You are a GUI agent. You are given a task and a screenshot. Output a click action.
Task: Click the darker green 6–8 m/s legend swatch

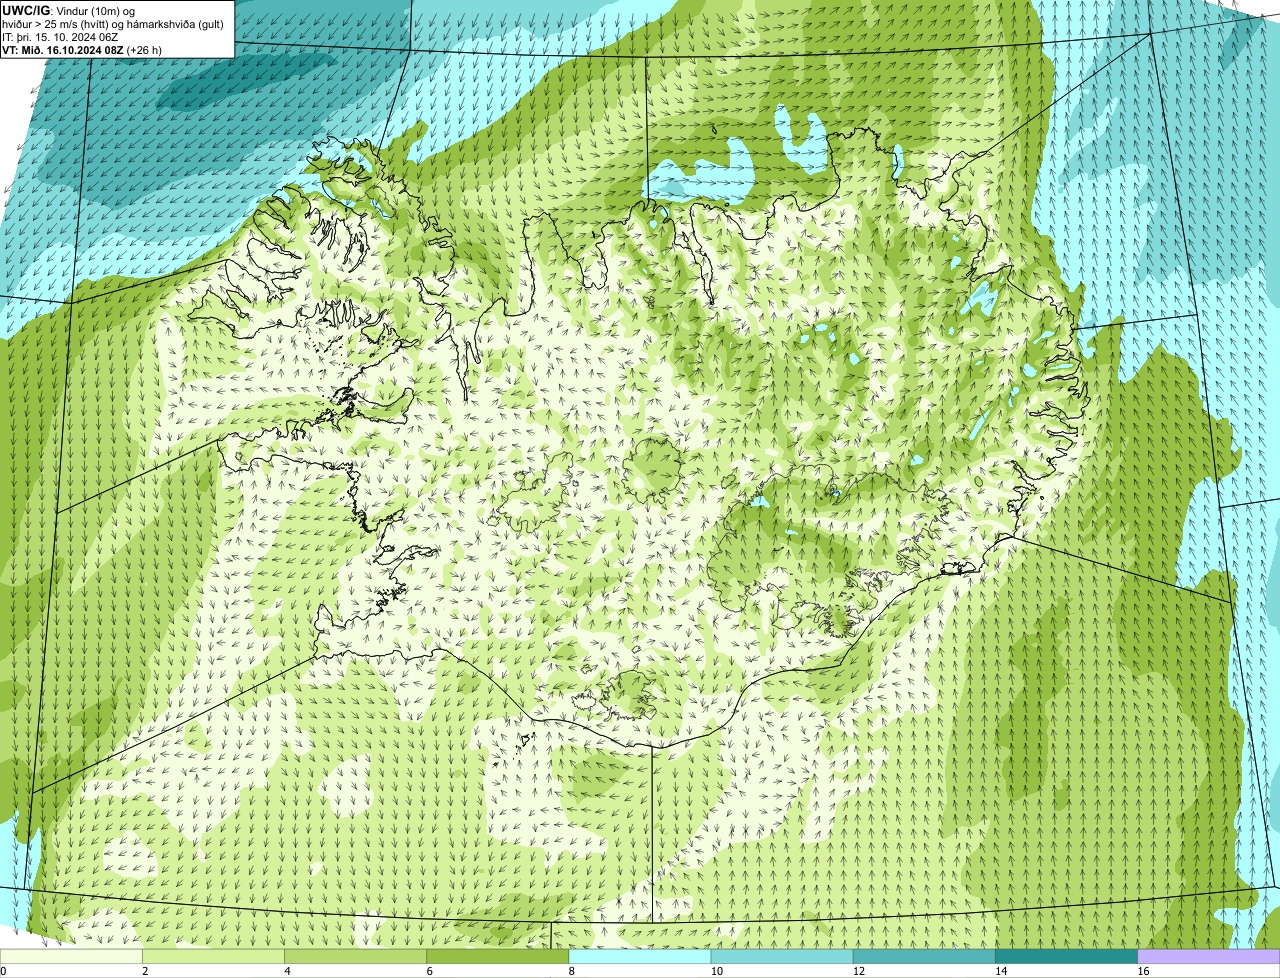click(x=498, y=957)
